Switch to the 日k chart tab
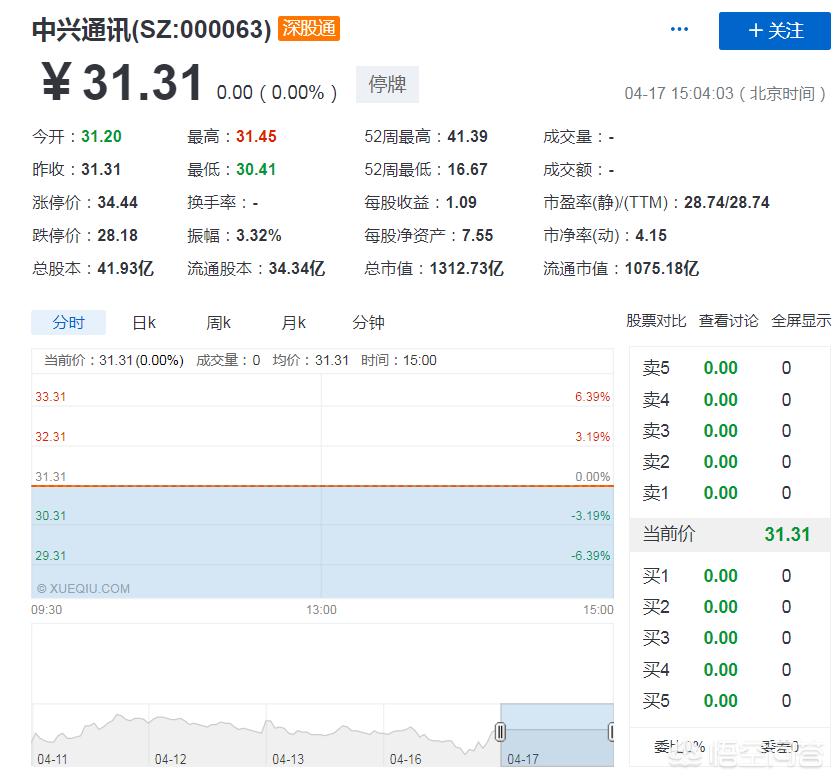The height and width of the screenshot is (783, 839). [x=144, y=323]
